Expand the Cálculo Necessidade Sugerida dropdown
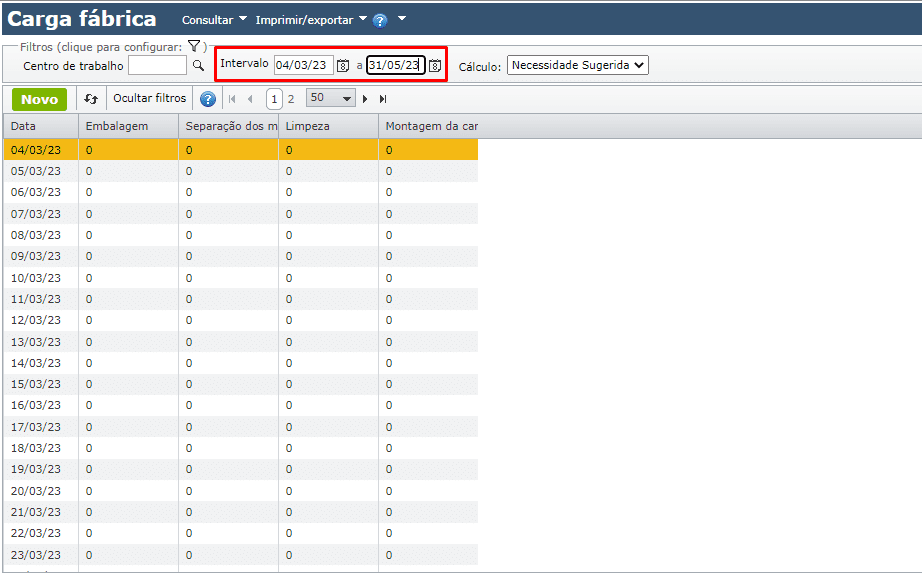Image resolution: width=922 pixels, height=574 pixels. [577, 65]
